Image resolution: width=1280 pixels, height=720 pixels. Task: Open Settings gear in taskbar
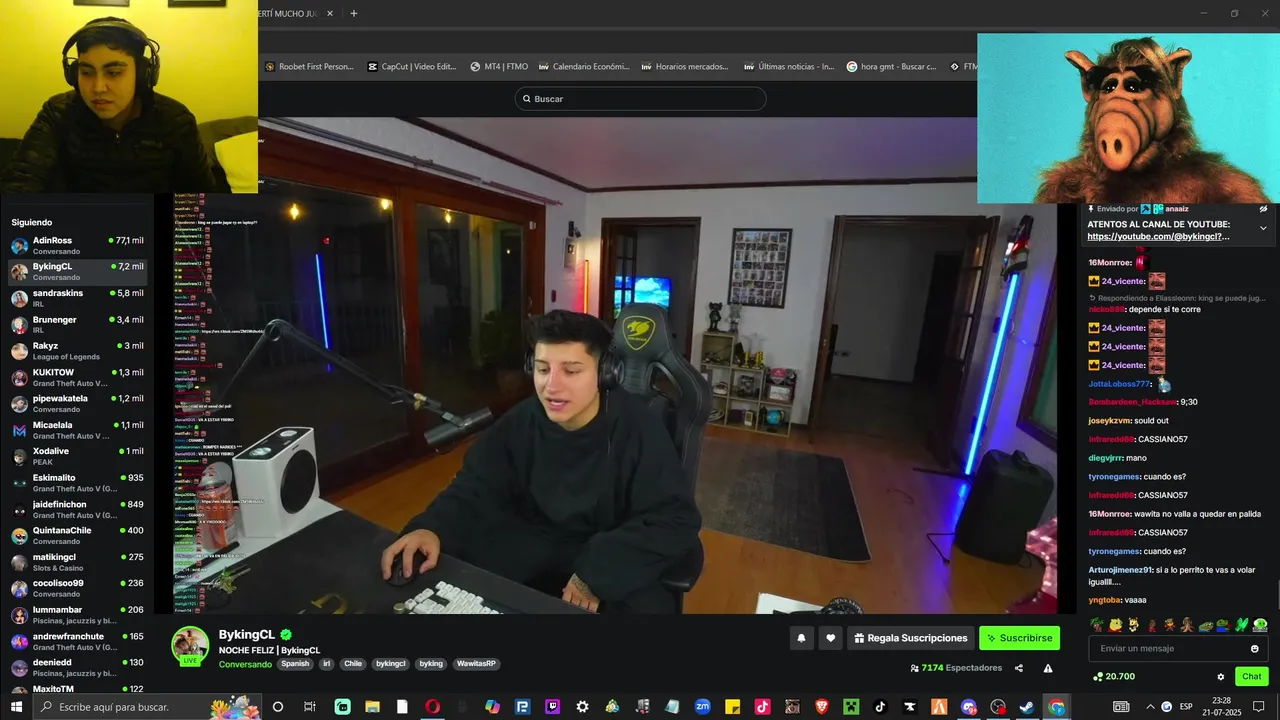click(x=582, y=706)
